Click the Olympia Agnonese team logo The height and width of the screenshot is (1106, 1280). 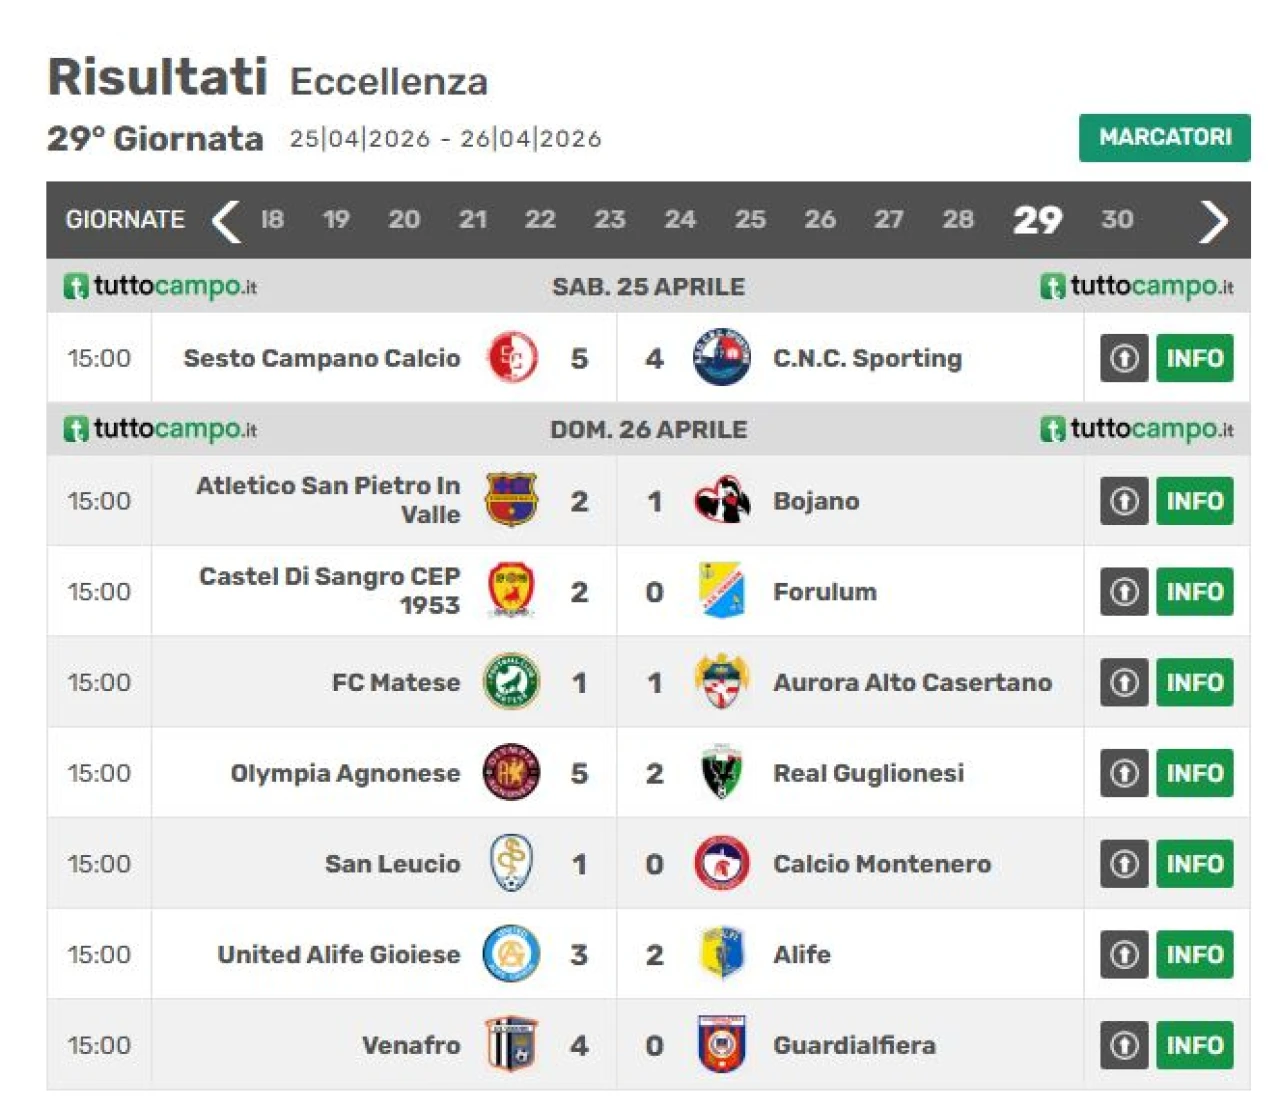[x=512, y=773]
